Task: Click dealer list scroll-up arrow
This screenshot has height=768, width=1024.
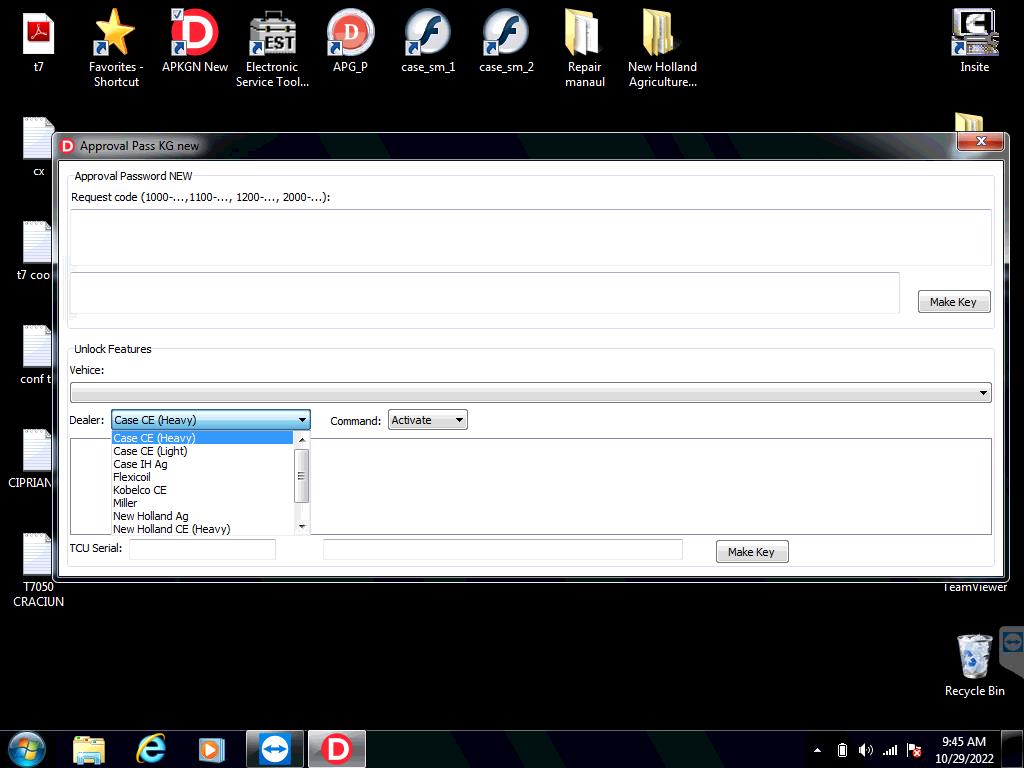Action: pyautogui.click(x=302, y=440)
